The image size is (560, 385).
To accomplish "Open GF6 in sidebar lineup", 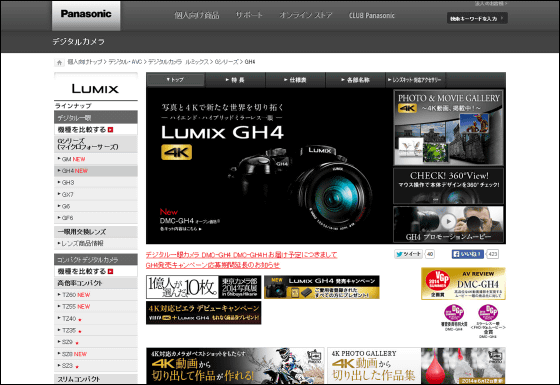I will (95, 218).
